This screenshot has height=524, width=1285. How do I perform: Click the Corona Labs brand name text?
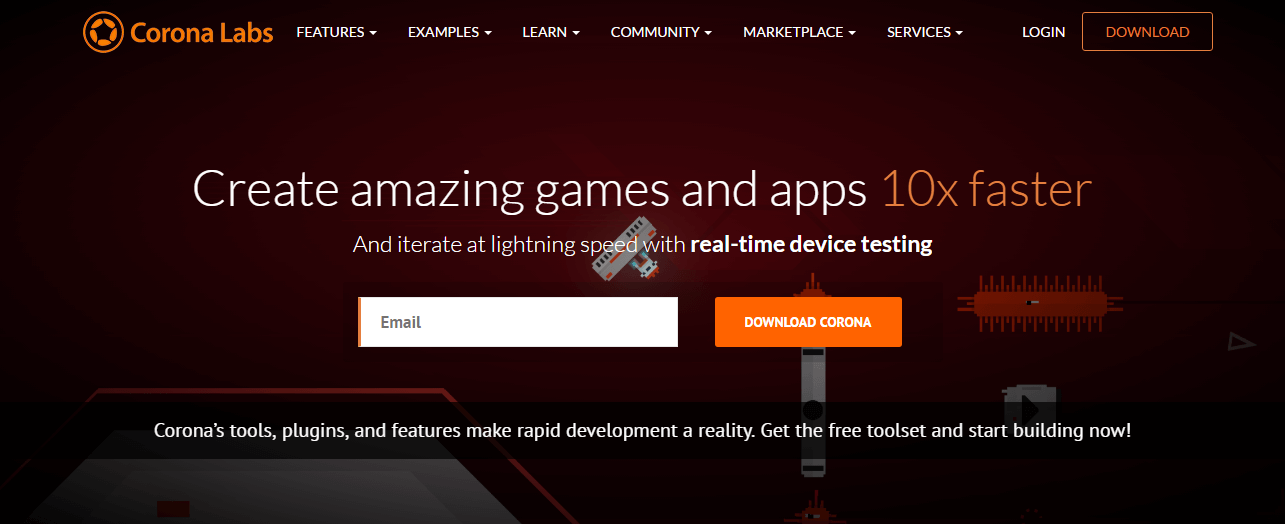pos(202,33)
